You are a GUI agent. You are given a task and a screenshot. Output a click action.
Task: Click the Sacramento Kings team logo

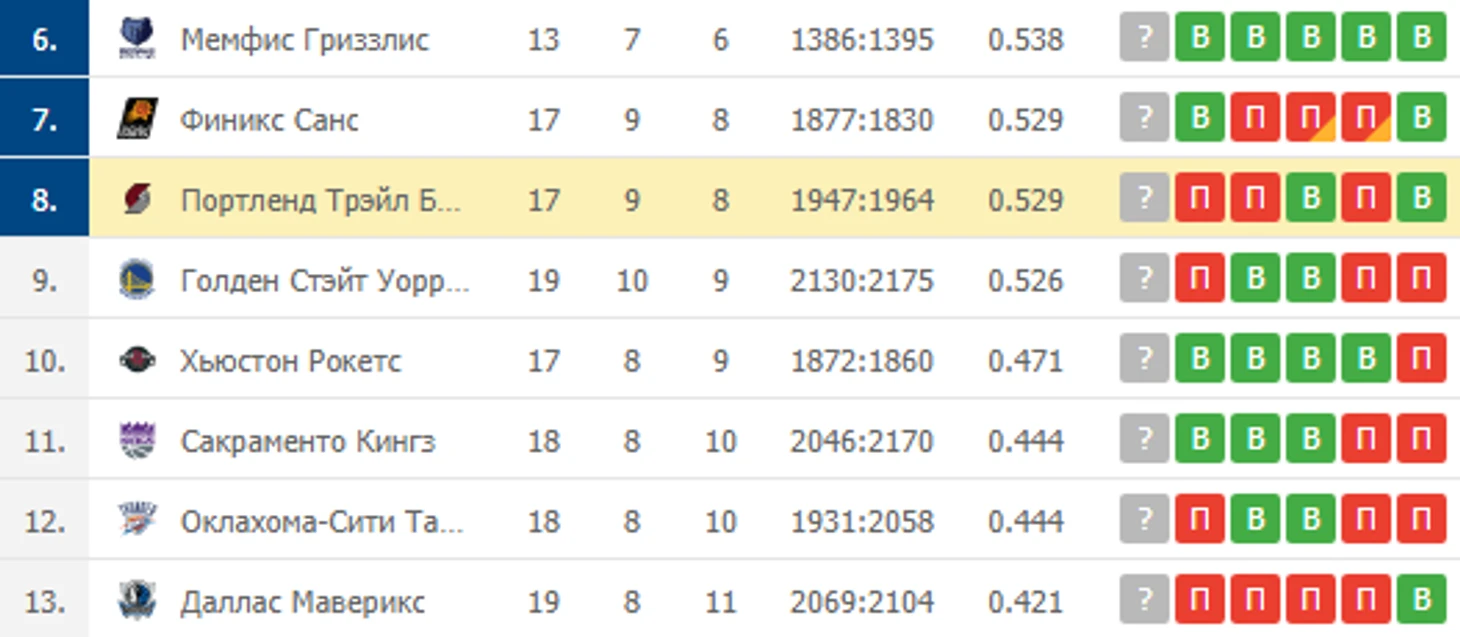137,441
